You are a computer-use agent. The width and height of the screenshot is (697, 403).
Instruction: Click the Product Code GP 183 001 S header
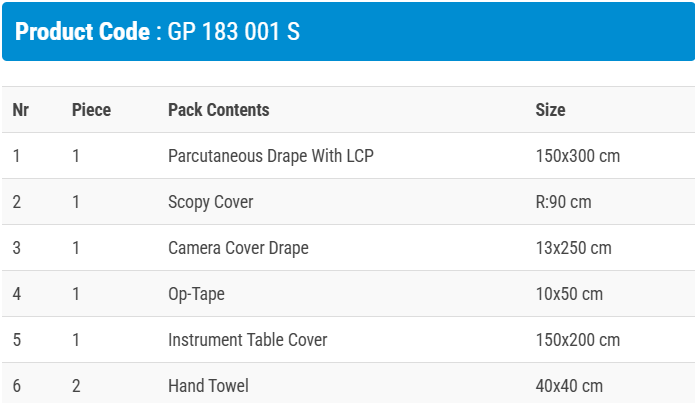158,31
